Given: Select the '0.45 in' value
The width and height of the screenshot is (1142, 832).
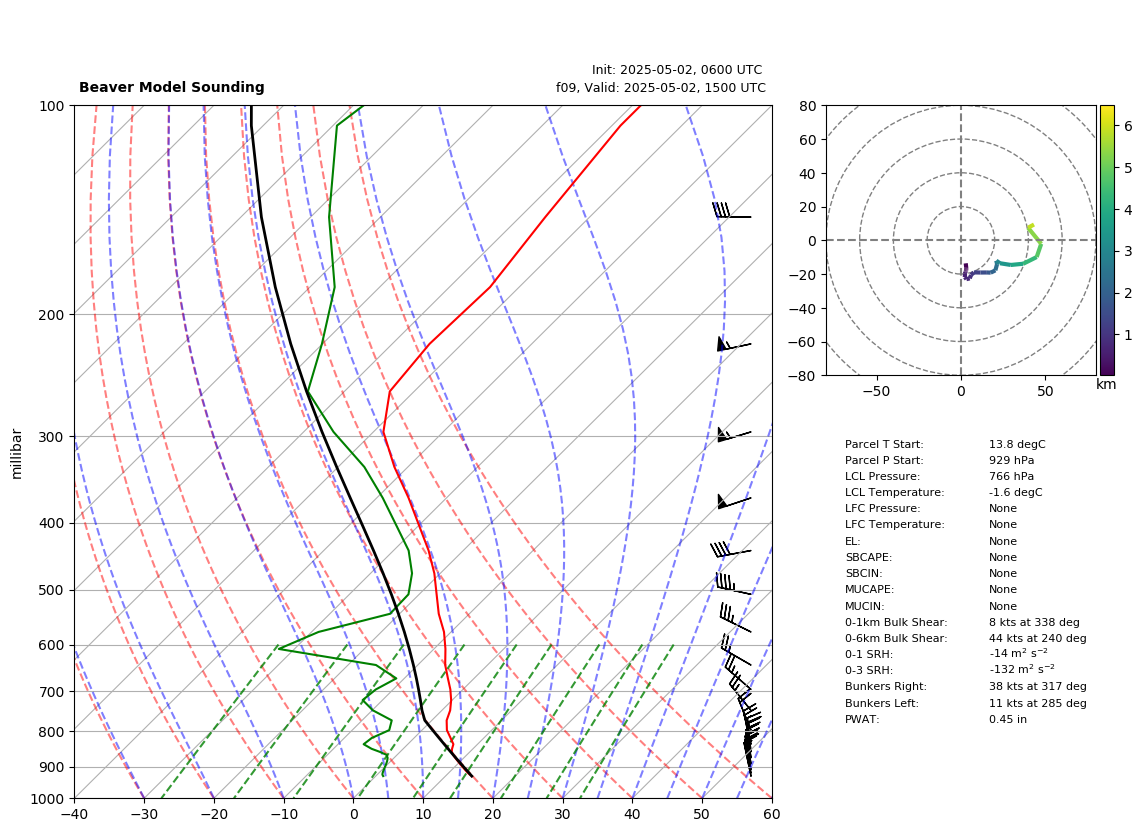Looking at the screenshot, I should coord(1008,719).
